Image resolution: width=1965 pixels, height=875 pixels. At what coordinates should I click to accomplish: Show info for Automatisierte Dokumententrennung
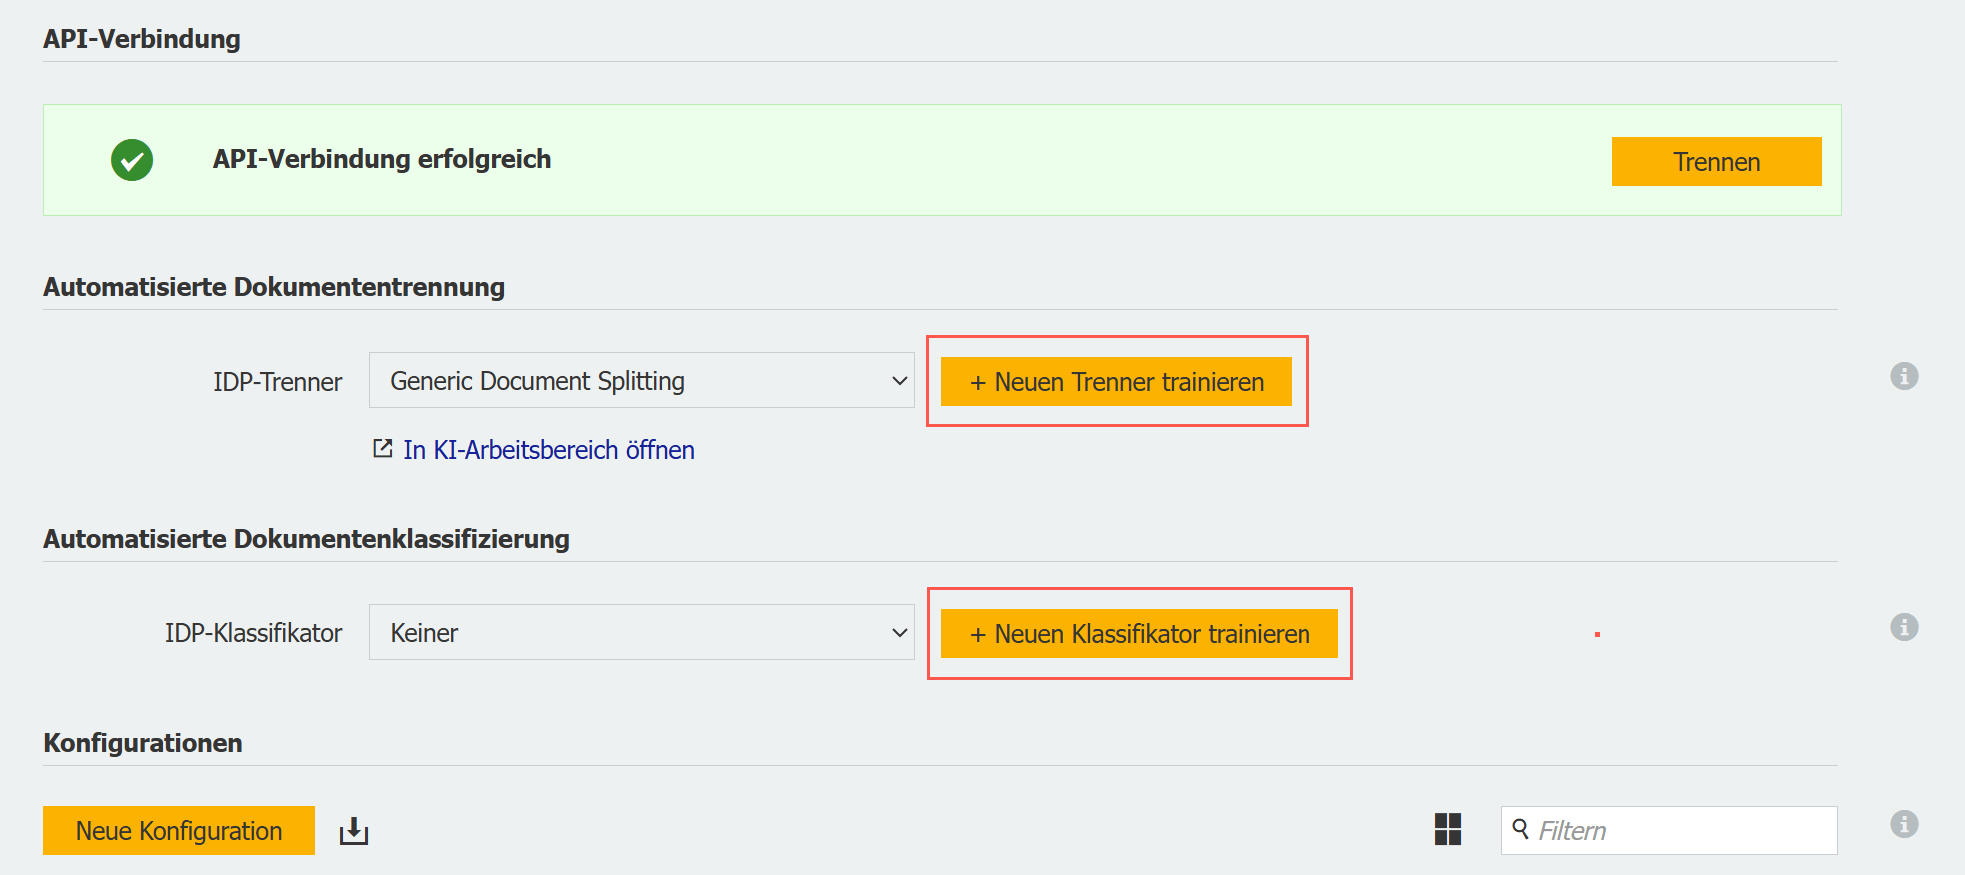(1903, 376)
